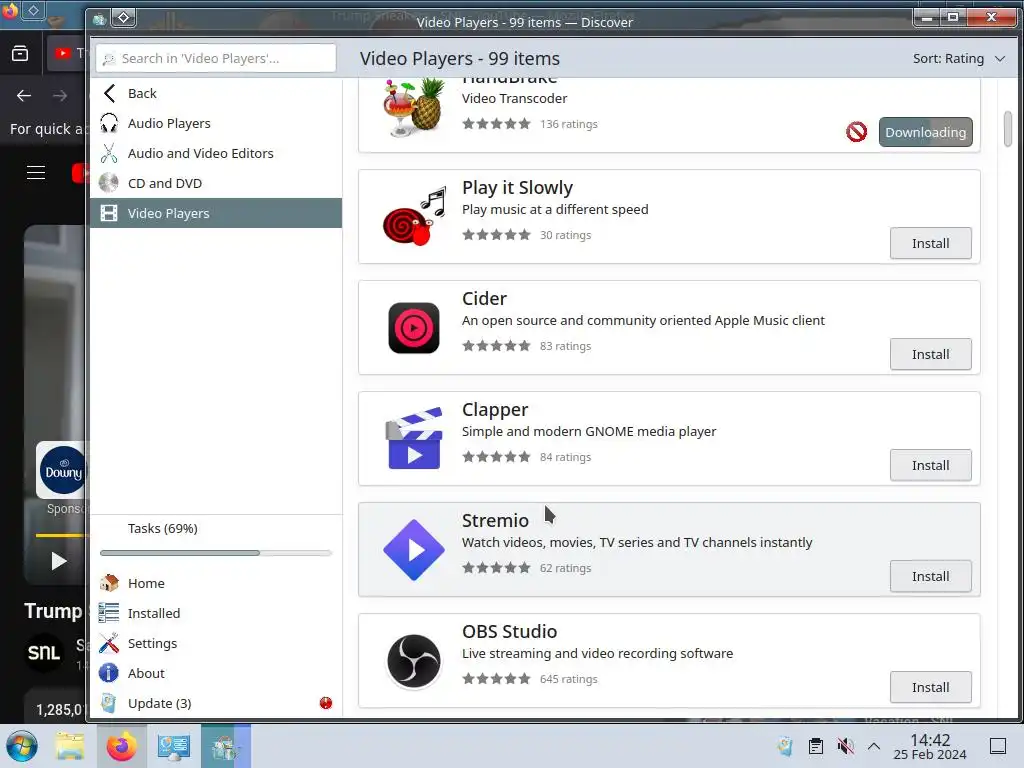Image resolution: width=1024 pixels, height=768 pixels.
Task: Install Clapper media player
Action: tap(931, 466)
